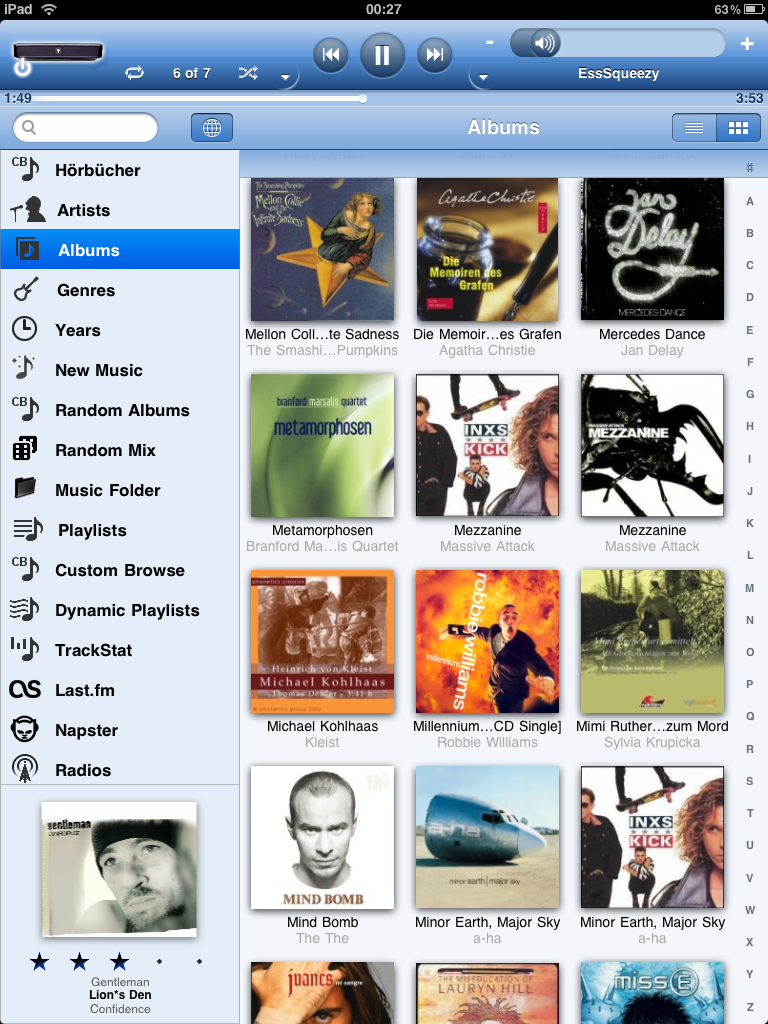This screenshot has width=768, height=1024.
Task: Switch to list view
Action: pos(694,127)
